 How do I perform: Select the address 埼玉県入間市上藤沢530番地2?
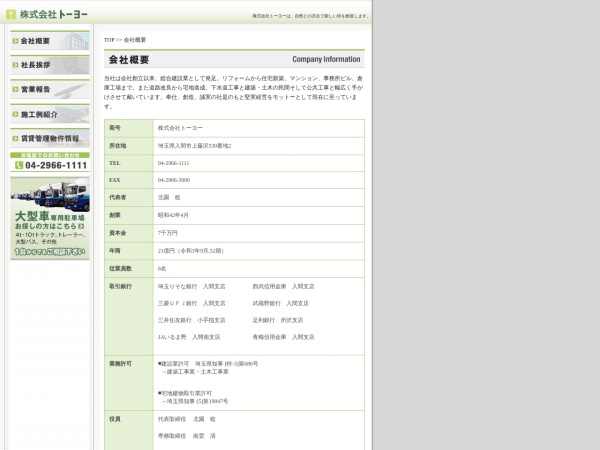coord(194,146)
